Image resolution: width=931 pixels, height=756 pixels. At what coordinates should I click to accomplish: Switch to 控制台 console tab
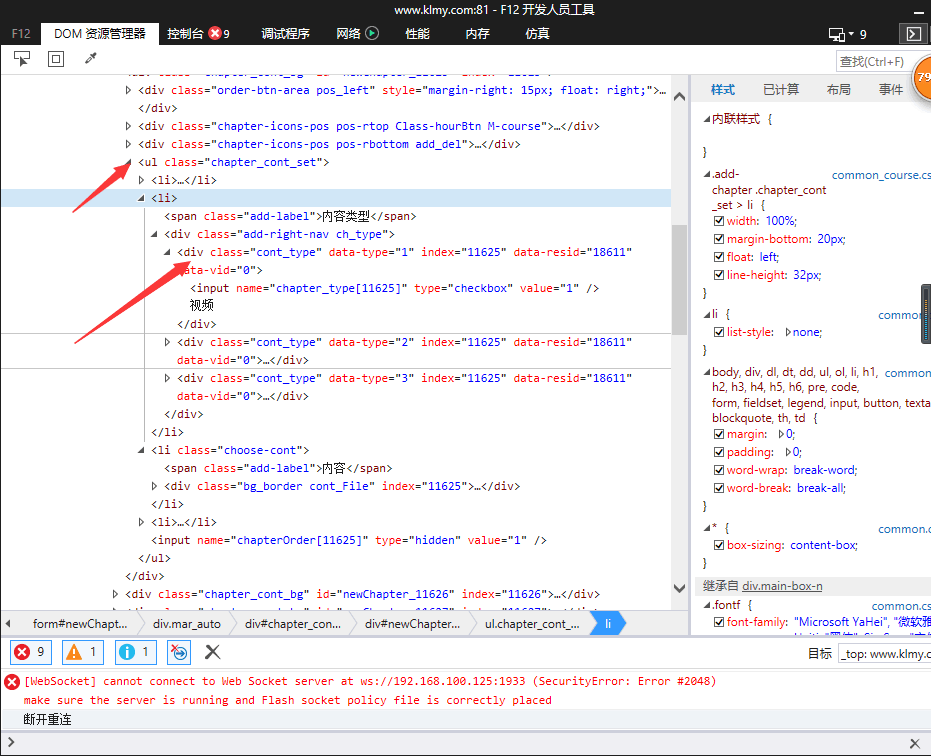(185, 34)
